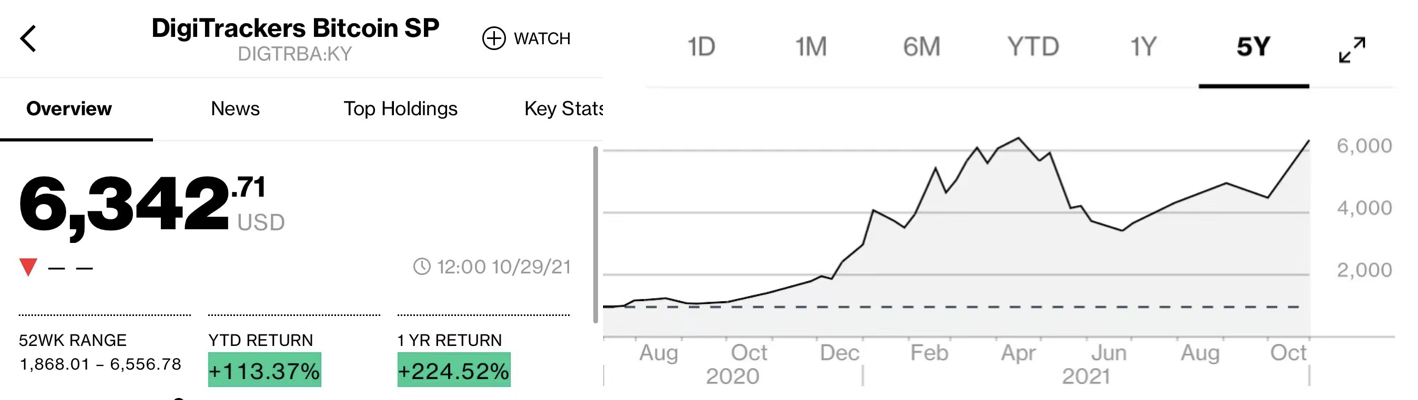The image size is (1418, 400).
Task: Switch chart to YTD range
Action: coord(1032,47)
